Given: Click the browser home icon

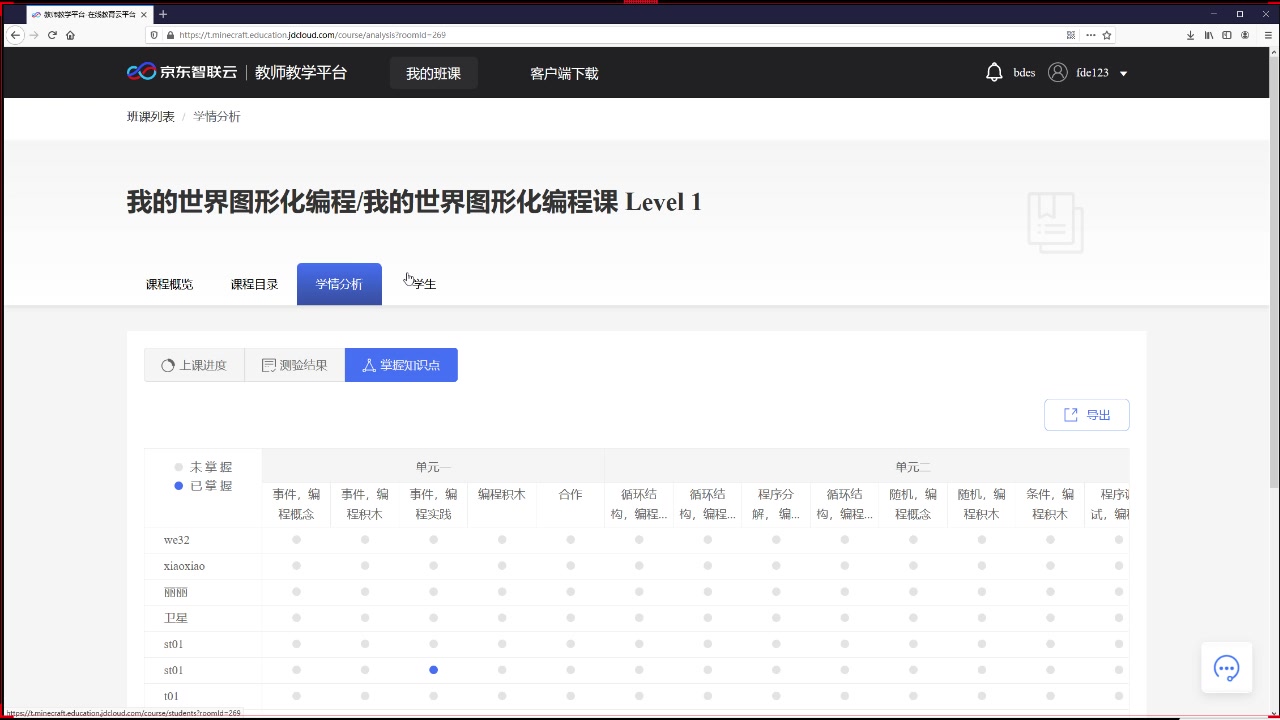Looking at the screenshot, I should click(70, 35).
